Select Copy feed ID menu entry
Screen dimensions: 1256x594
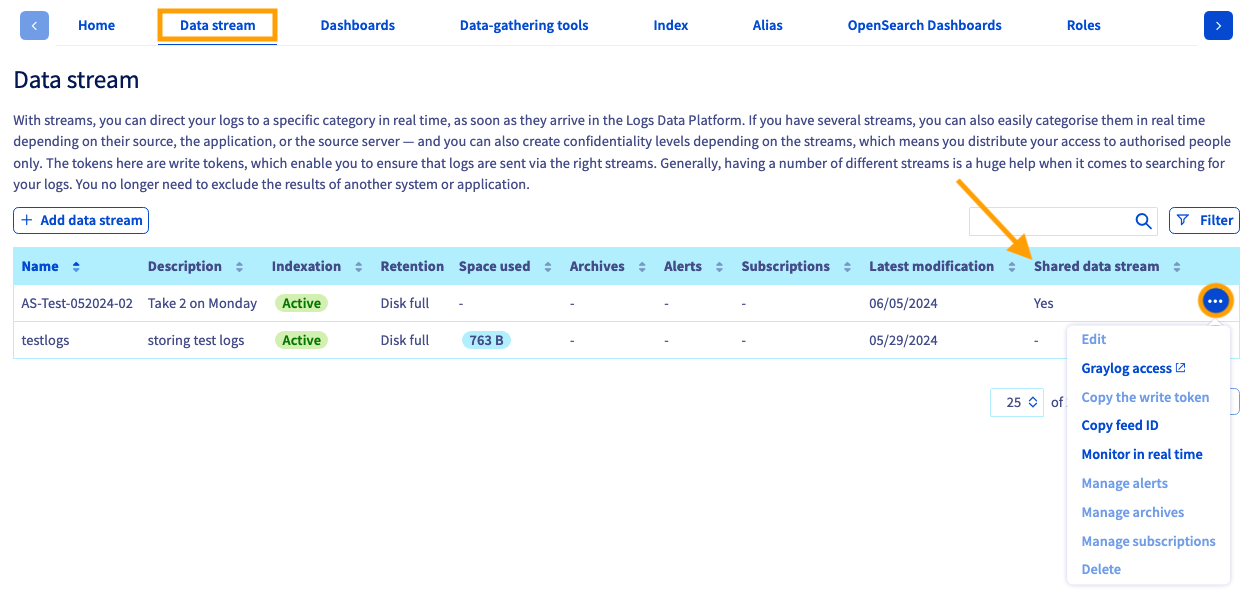click(1120, 425)
